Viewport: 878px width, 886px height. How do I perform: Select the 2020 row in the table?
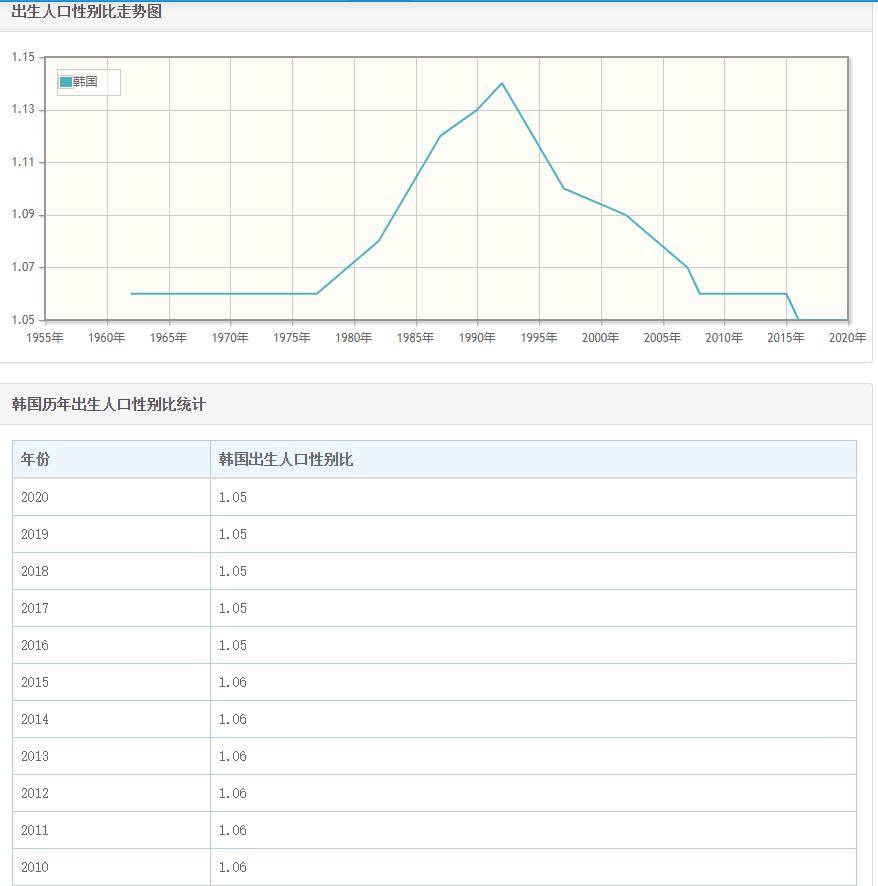(x=33, y=497)
